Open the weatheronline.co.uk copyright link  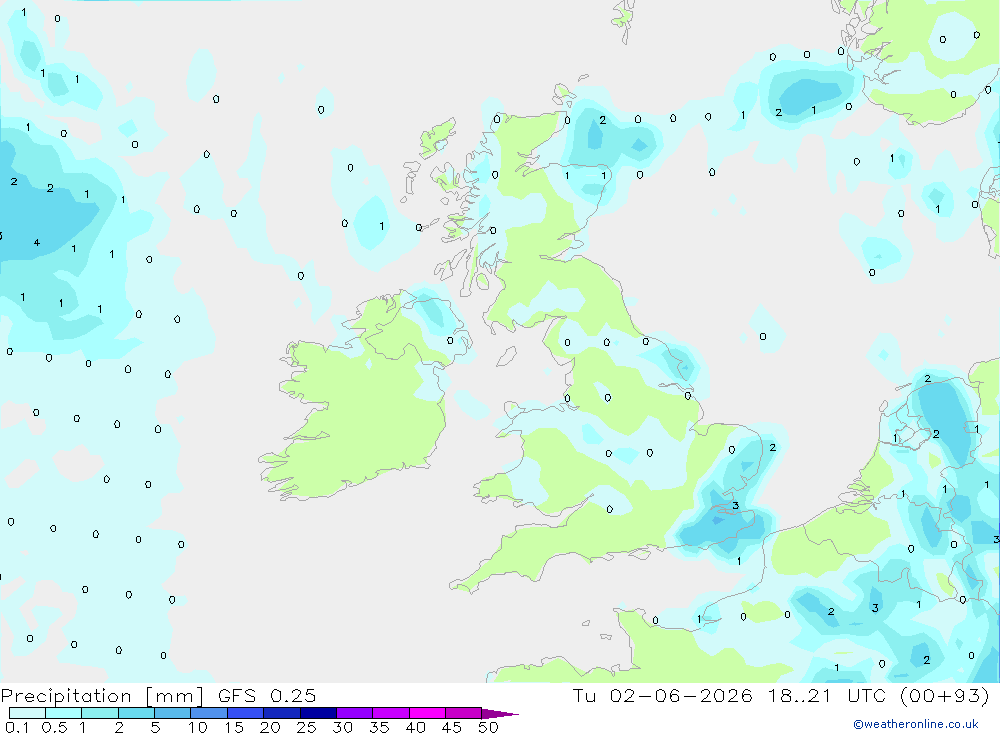(916, 724)
